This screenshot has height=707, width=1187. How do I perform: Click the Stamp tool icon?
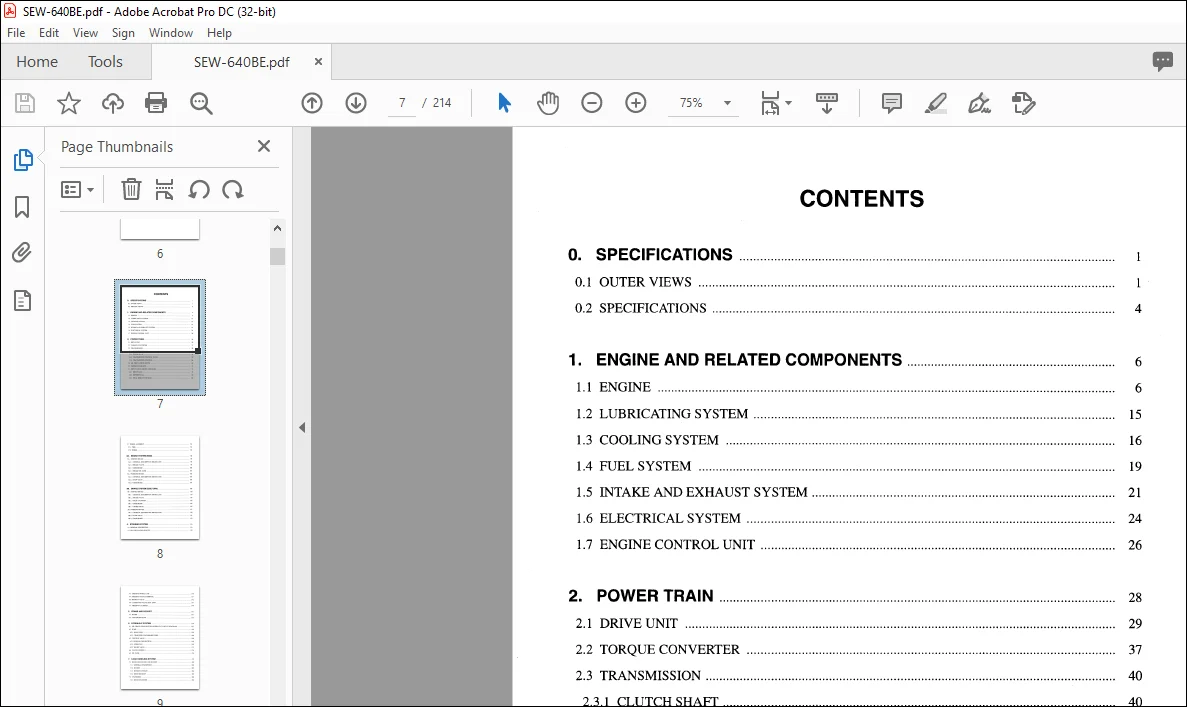(x=1023, y=103)
